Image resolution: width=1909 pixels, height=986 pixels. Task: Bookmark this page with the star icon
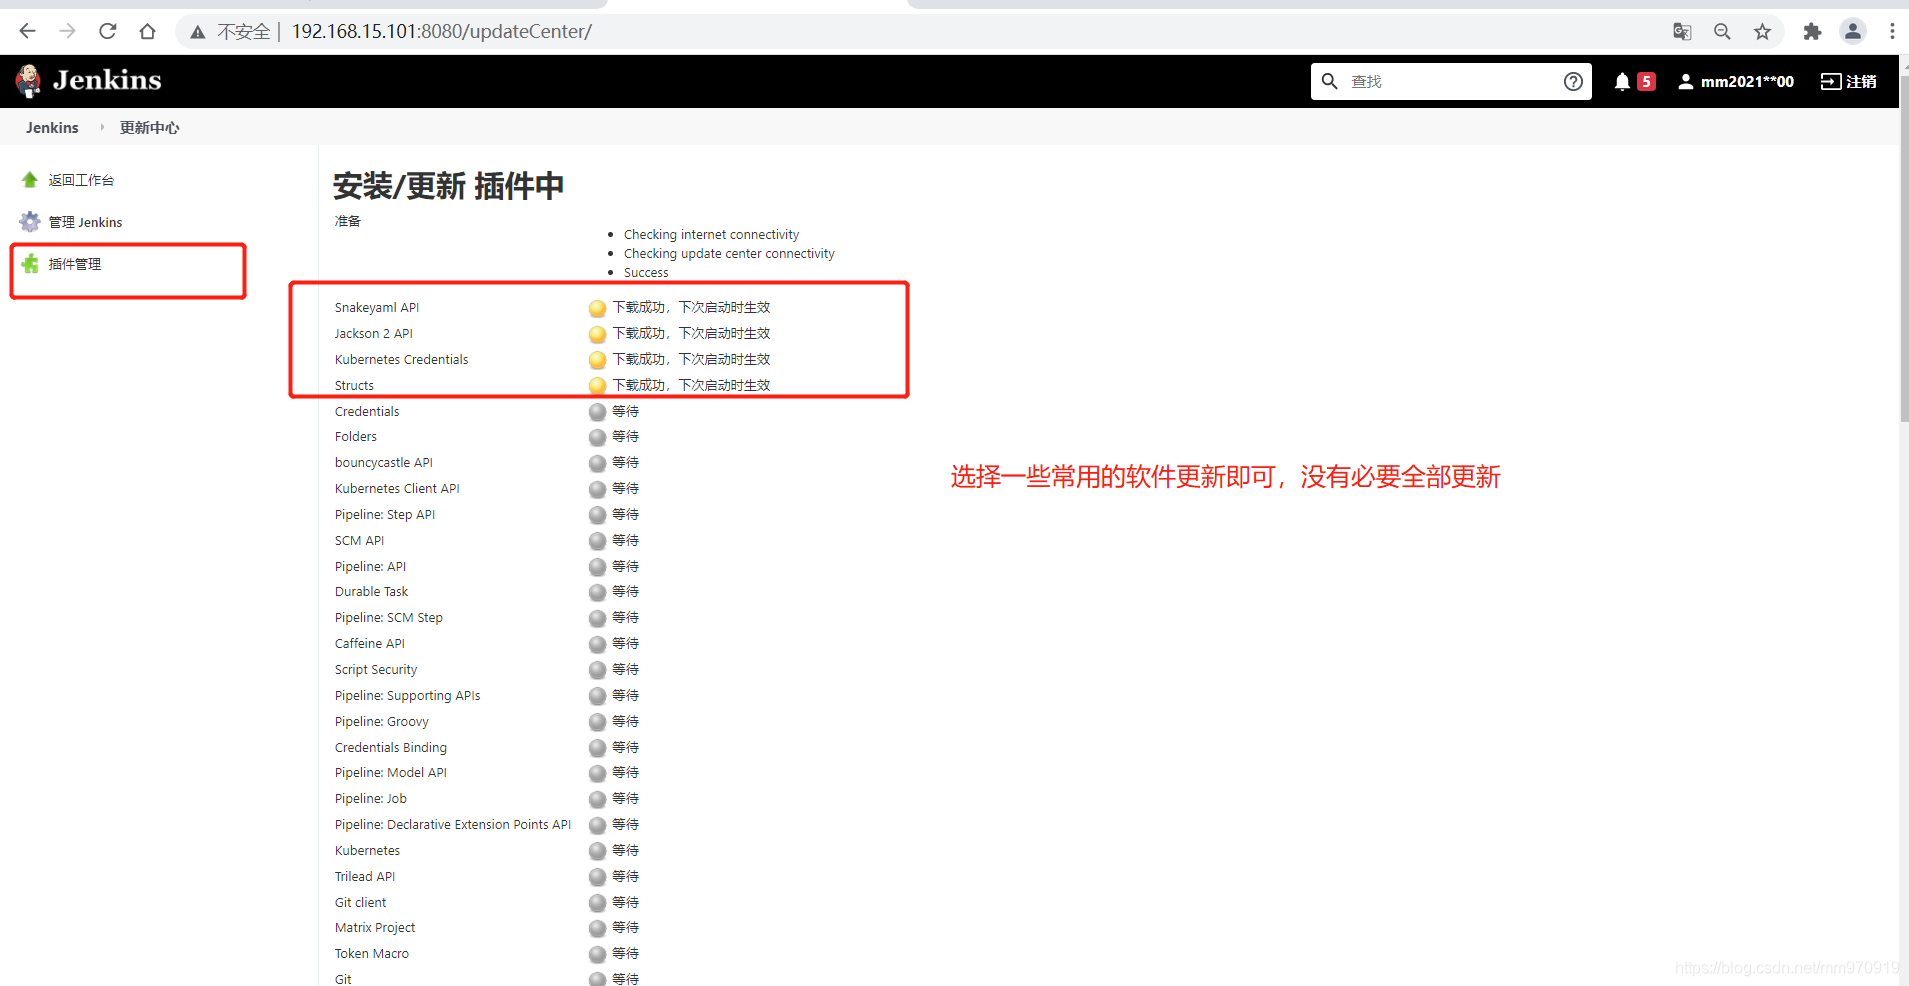click(x=1762, y=31)
